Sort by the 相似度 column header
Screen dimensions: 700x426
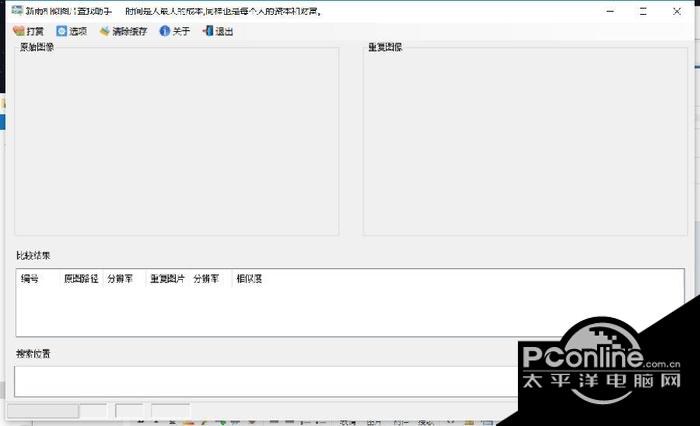pyautogui.click(x=253, y=279)
